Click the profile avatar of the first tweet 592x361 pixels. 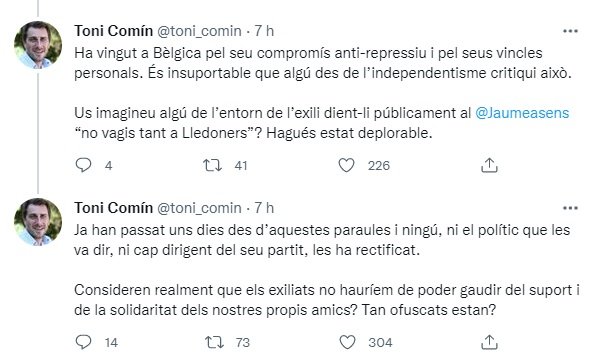click(x=38, y=45)
